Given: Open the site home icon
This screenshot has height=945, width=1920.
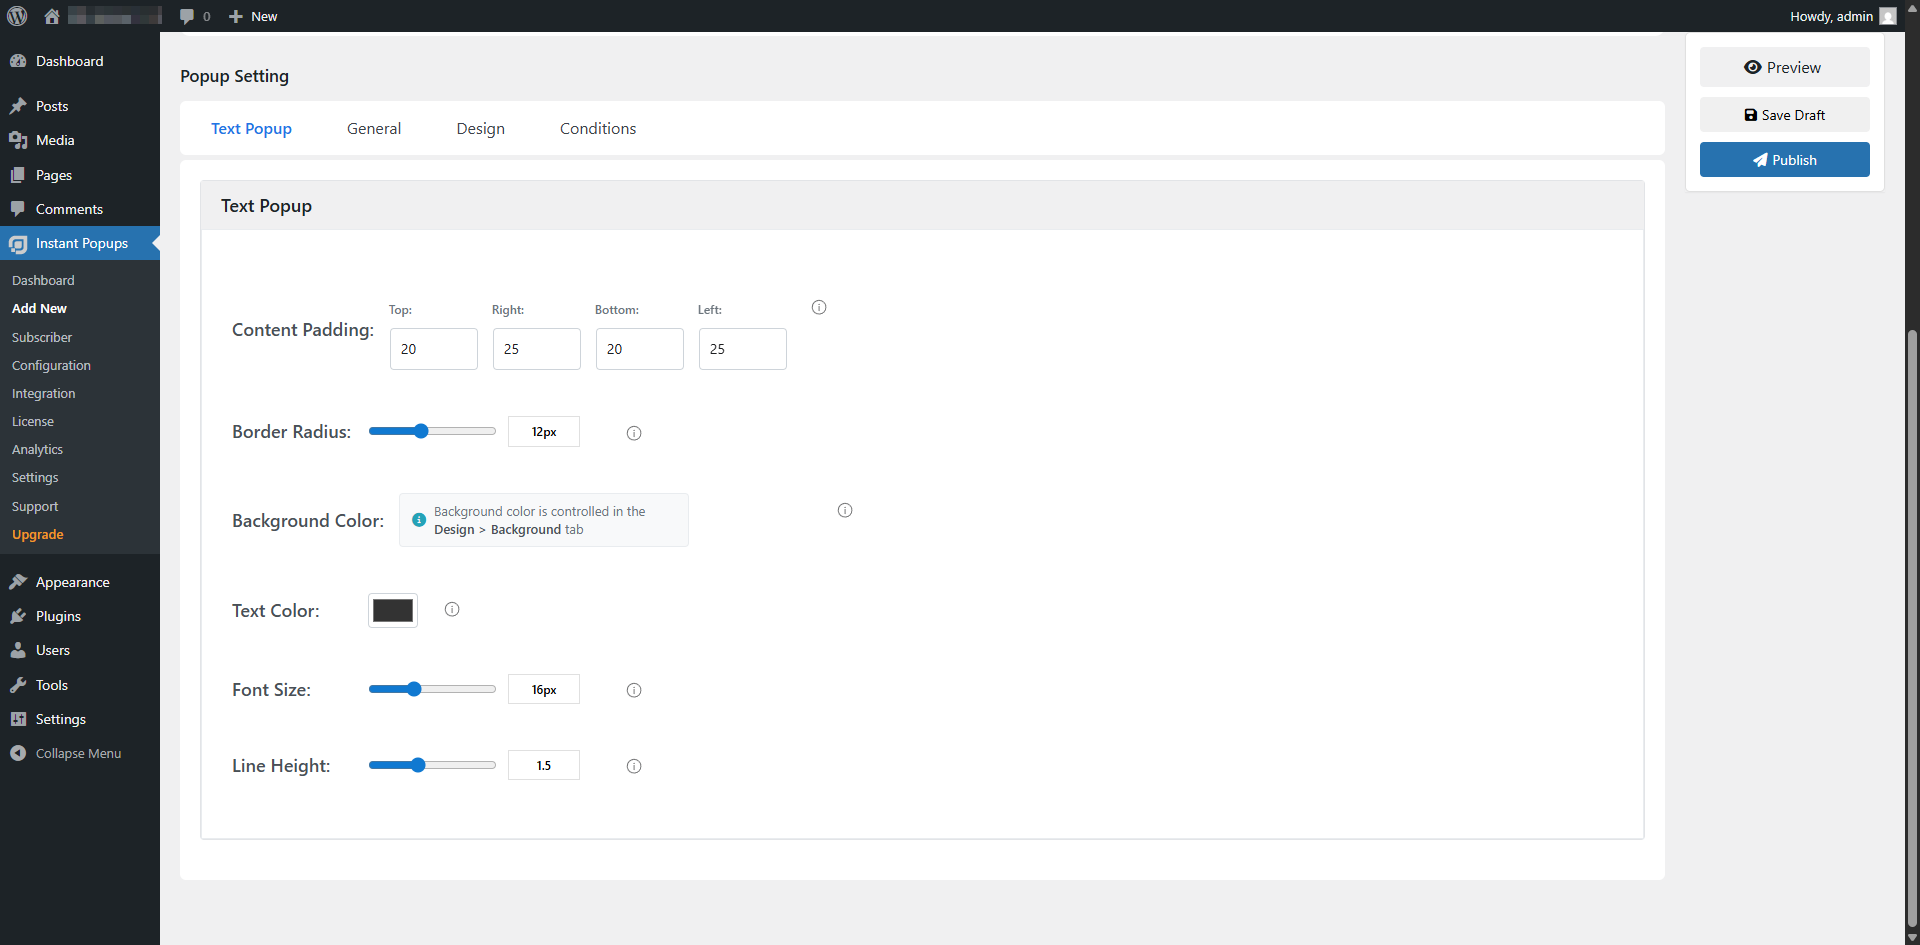Looking at the screenshot, I should [x=52, y=16].
